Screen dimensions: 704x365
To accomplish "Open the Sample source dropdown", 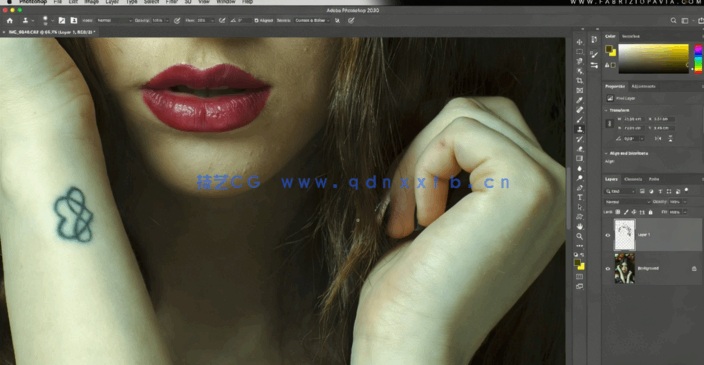I will pos(312,21).
